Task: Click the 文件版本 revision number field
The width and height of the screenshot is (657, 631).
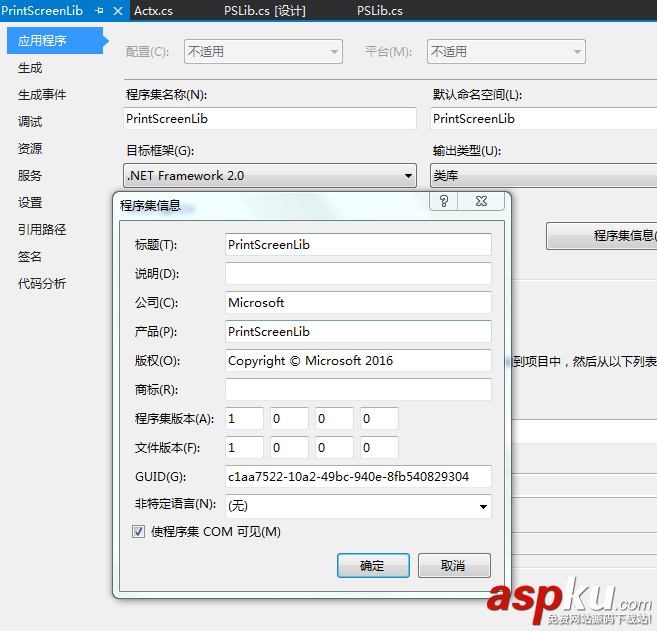Action: [x=380, y=447]
